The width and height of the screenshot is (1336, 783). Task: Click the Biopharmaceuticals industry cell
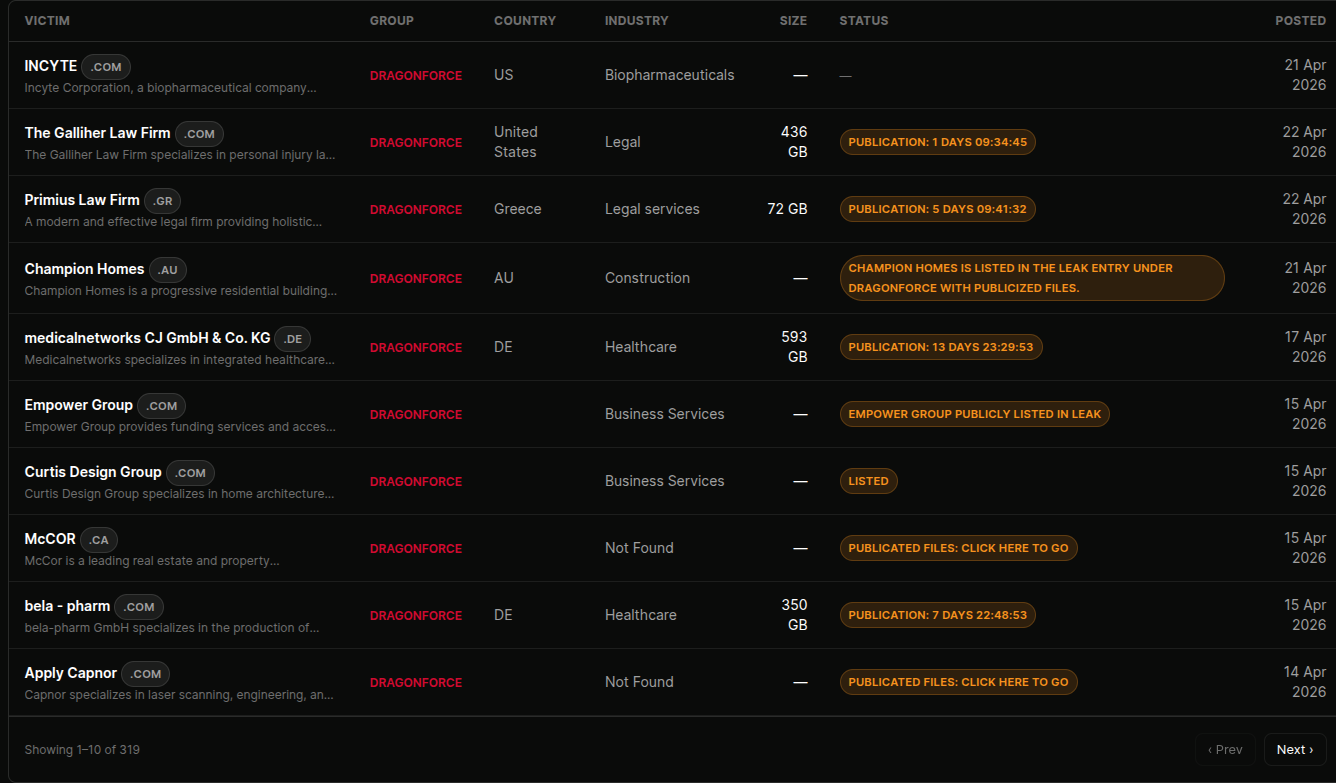point(670,75)
